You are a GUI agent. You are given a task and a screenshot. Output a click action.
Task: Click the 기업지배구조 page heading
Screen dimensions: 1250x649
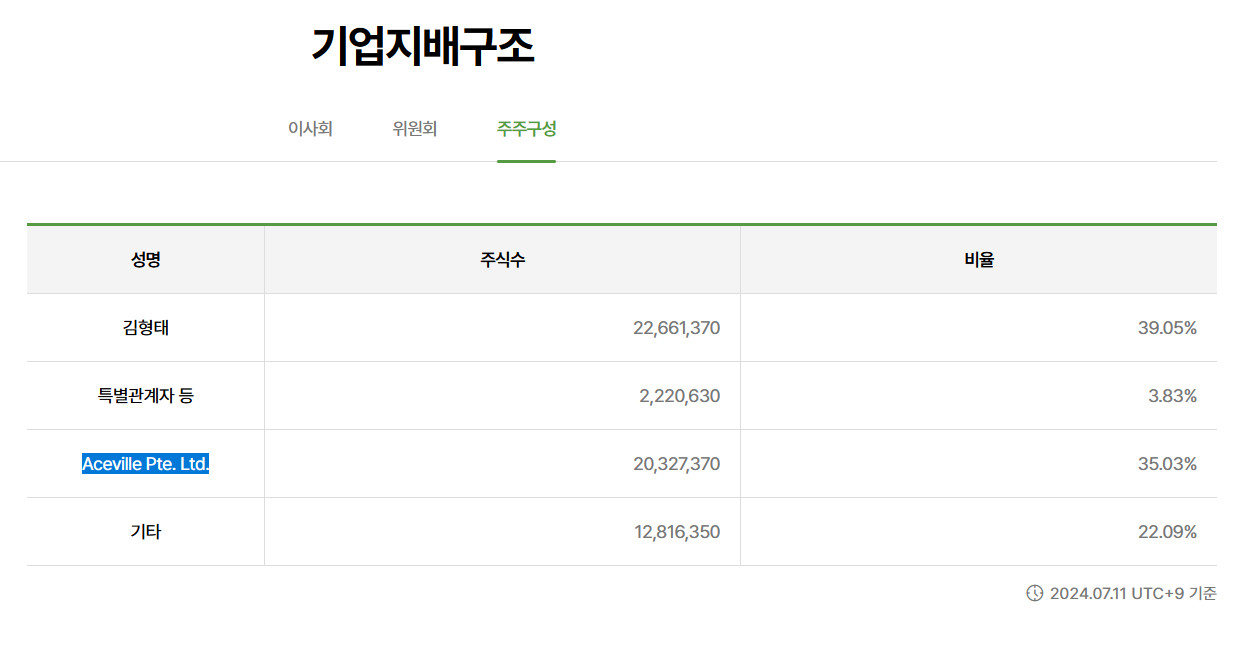(423, 46)
